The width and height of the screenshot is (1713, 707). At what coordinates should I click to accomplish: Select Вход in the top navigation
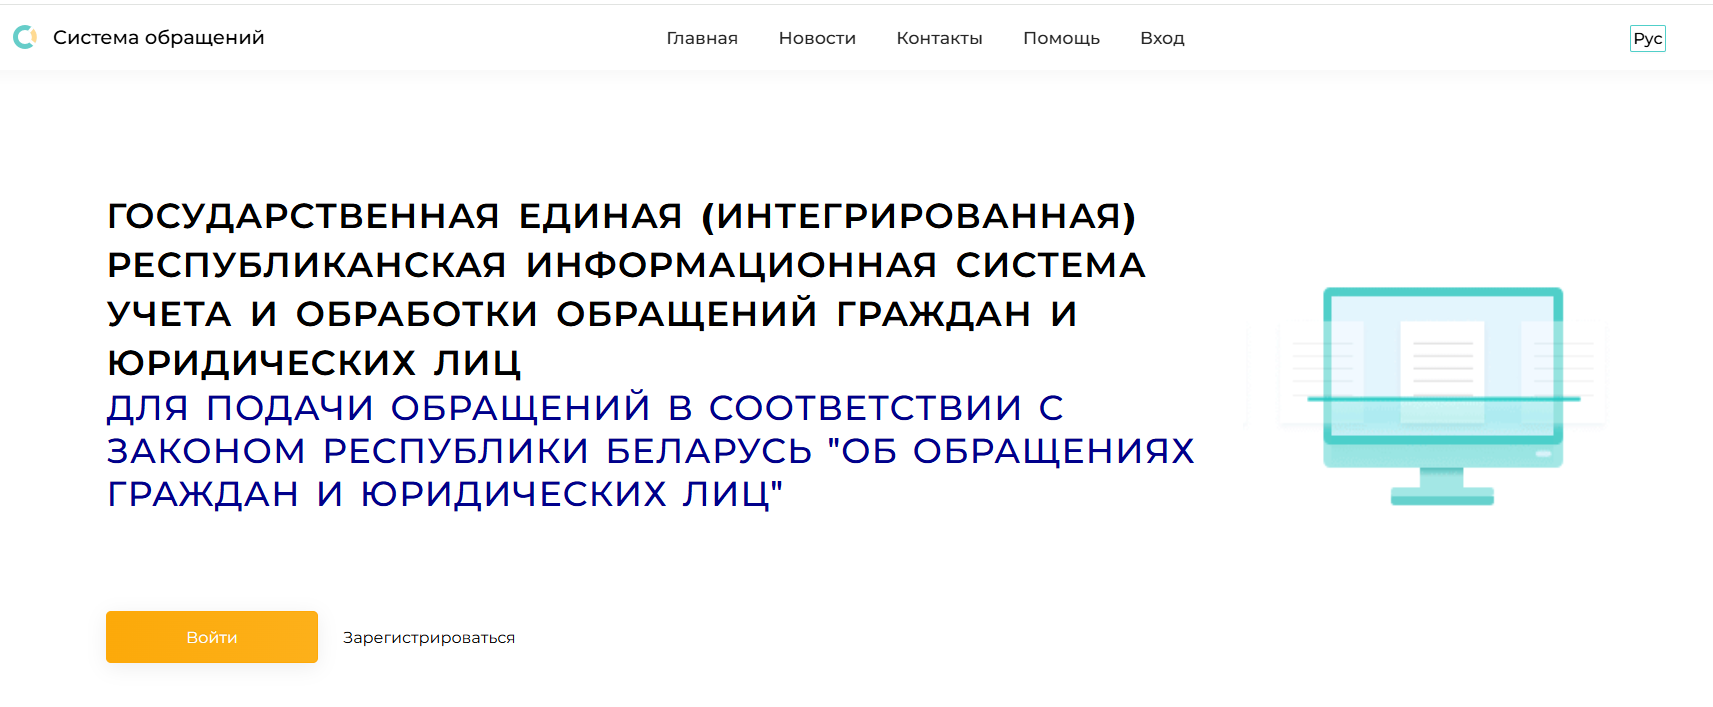coord(1162,38)
